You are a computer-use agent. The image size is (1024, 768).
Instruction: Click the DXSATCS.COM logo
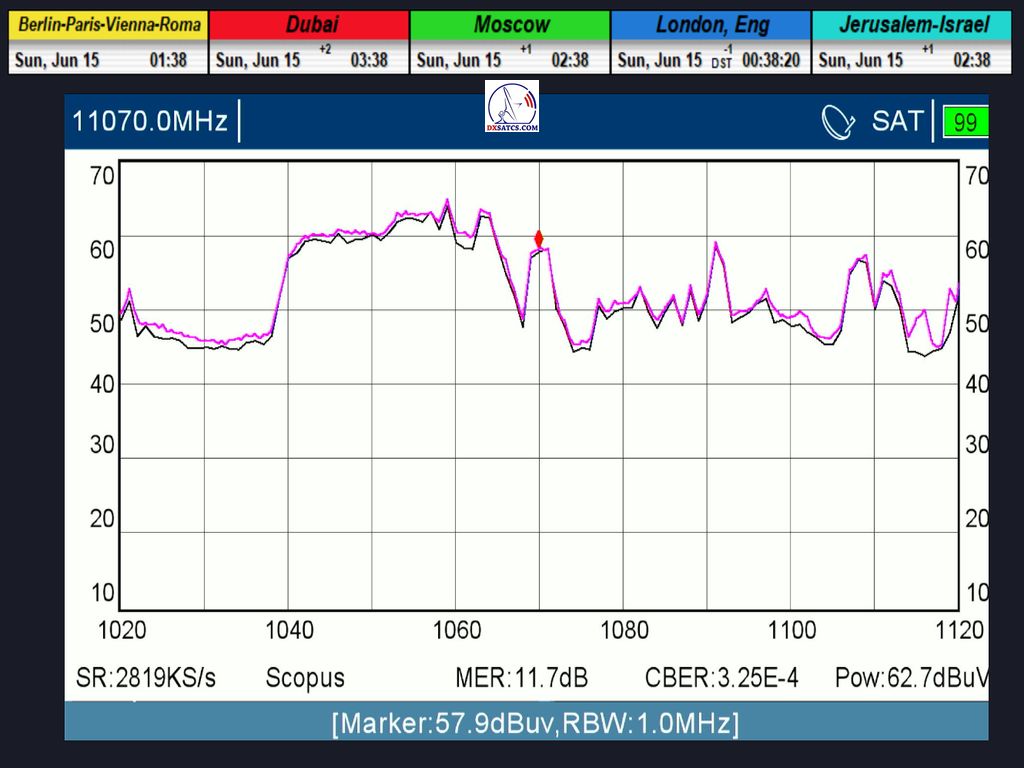(x=512, y=107)
